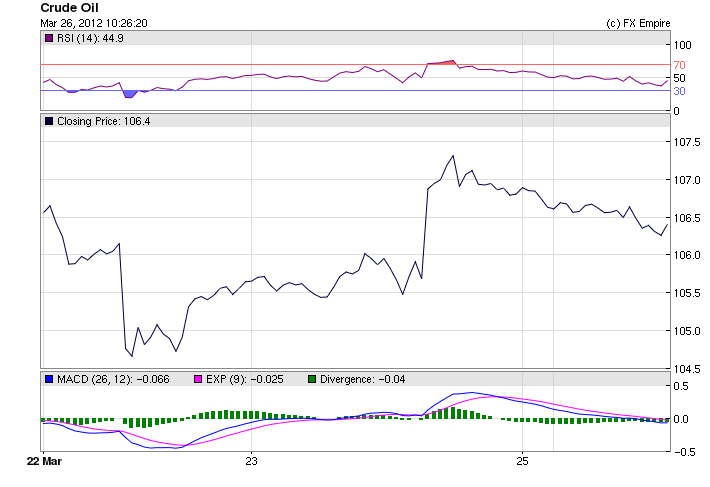Click the 105.5 price axis label

click(x=687, y=293)
